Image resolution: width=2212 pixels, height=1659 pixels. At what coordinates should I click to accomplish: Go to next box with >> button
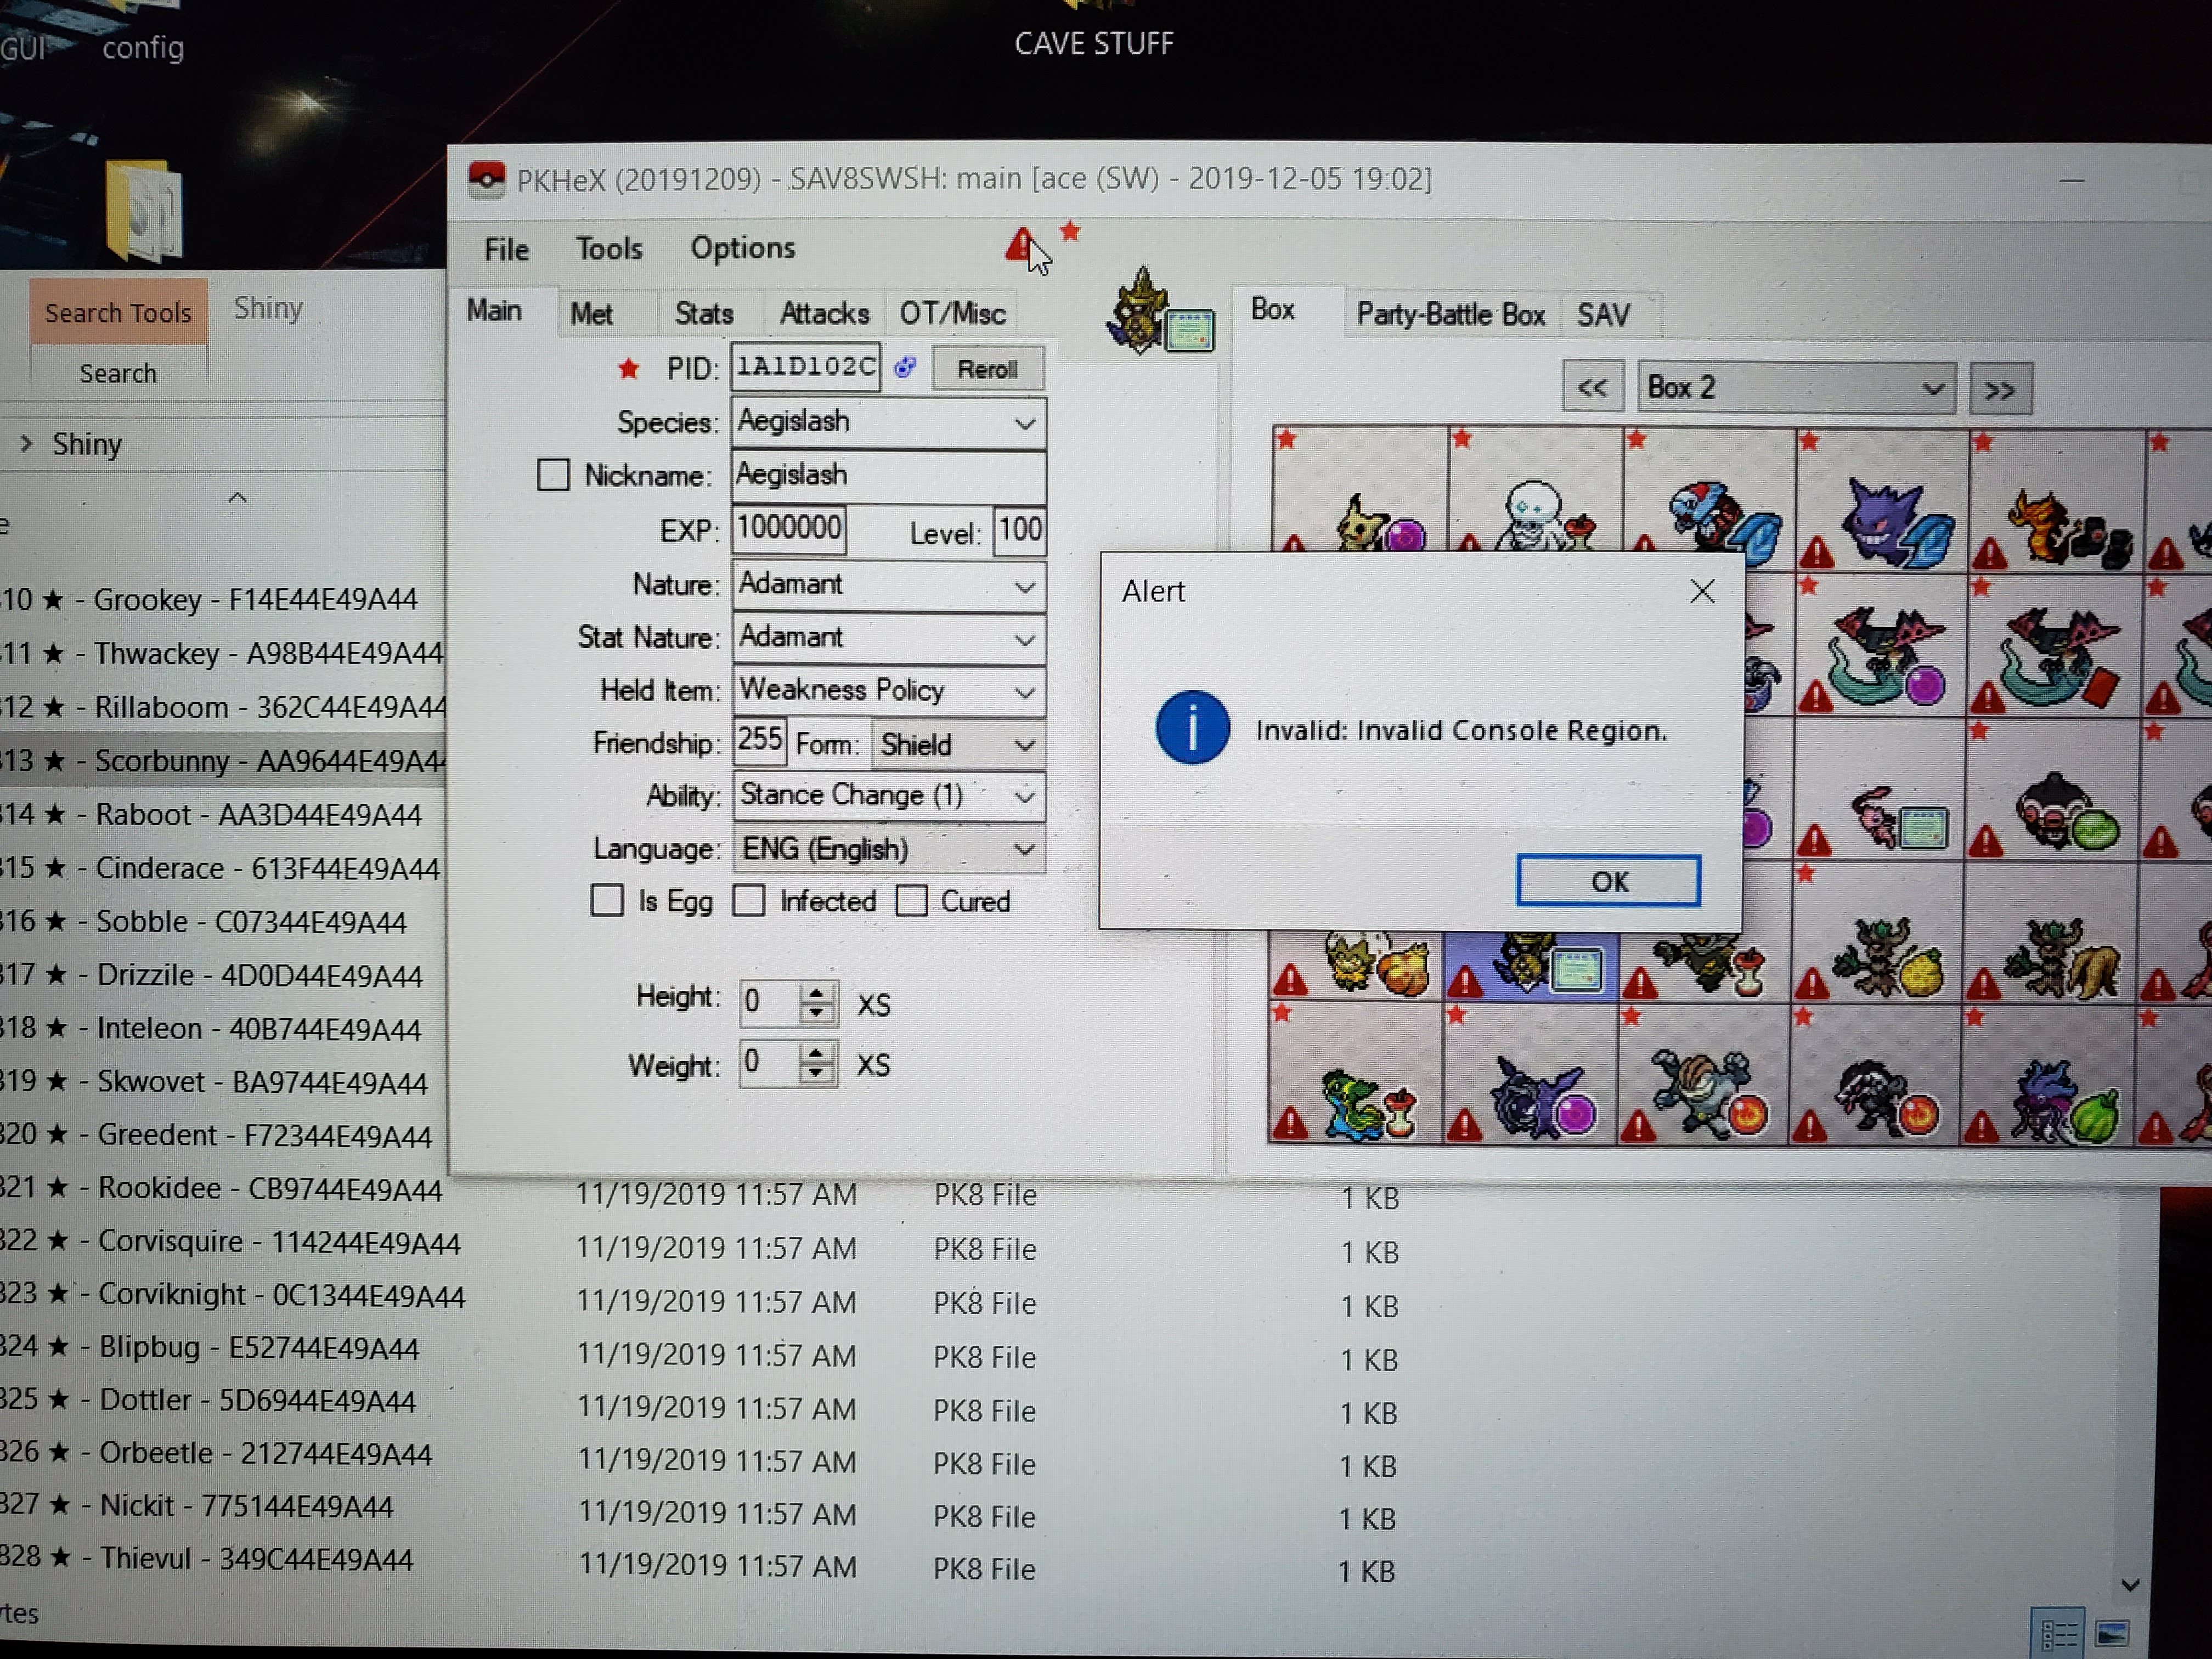tap(2000, 390)
